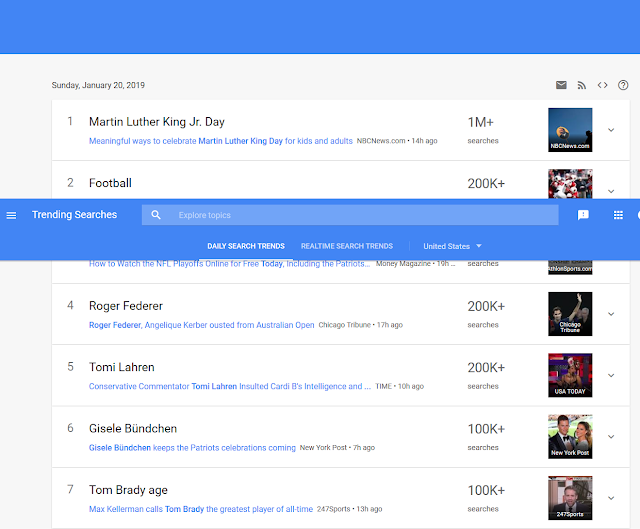Subscribe by email envelope icon
This screenshot has height=529, width=640.
pos(561,85)
